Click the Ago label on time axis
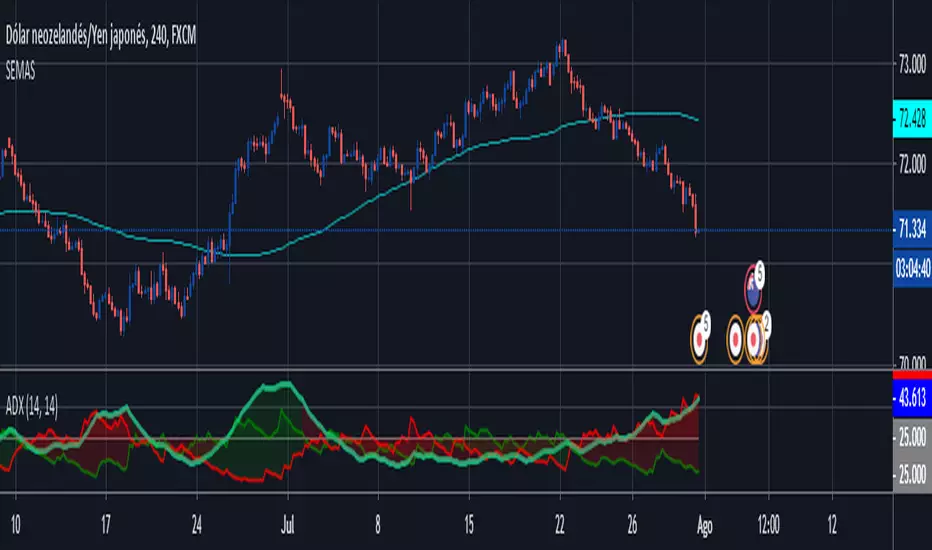 704,526
